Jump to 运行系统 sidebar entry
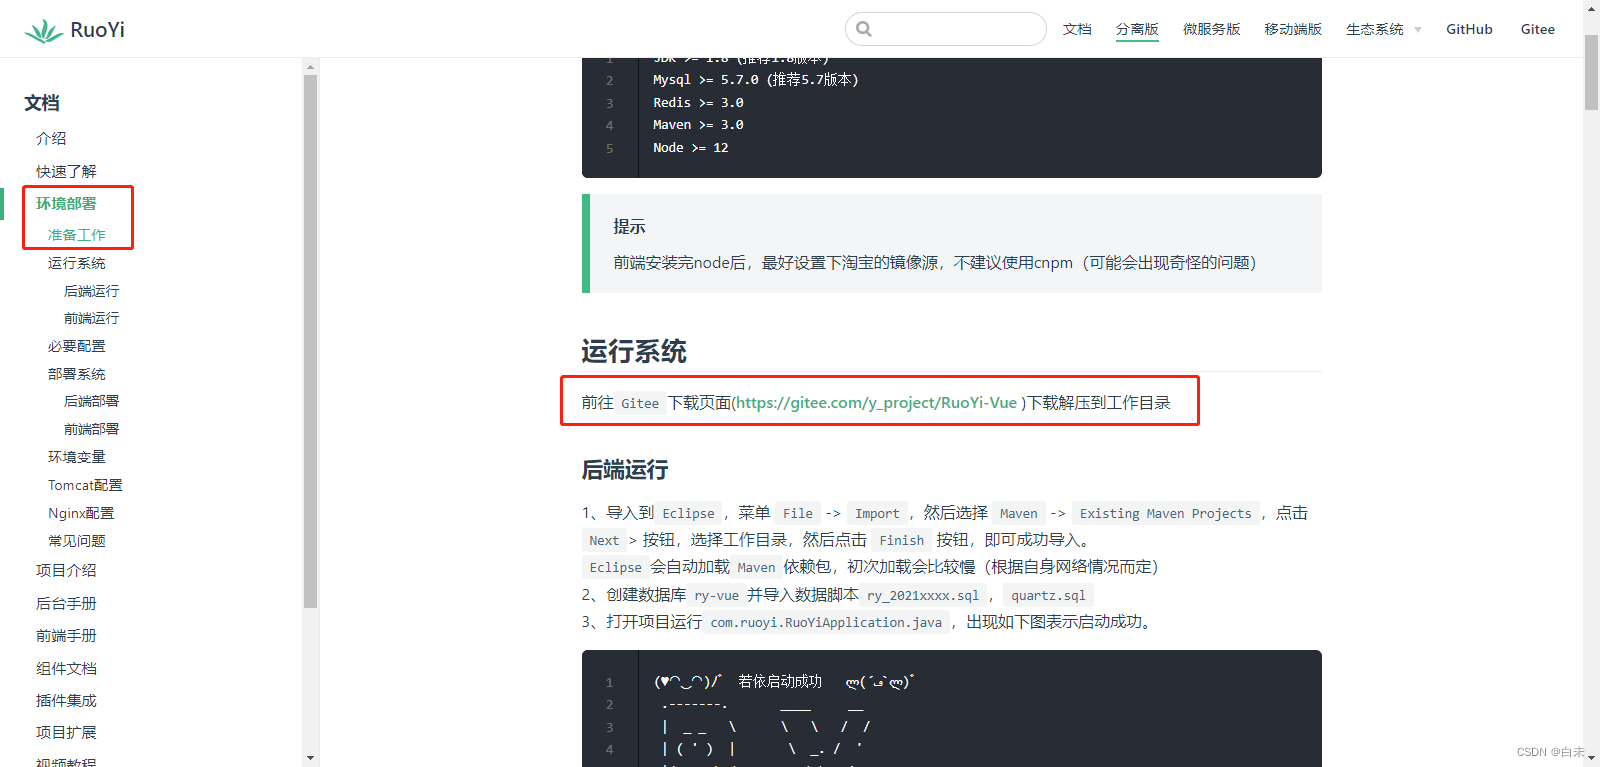The image size is (1600, 767). click(76, 263)
